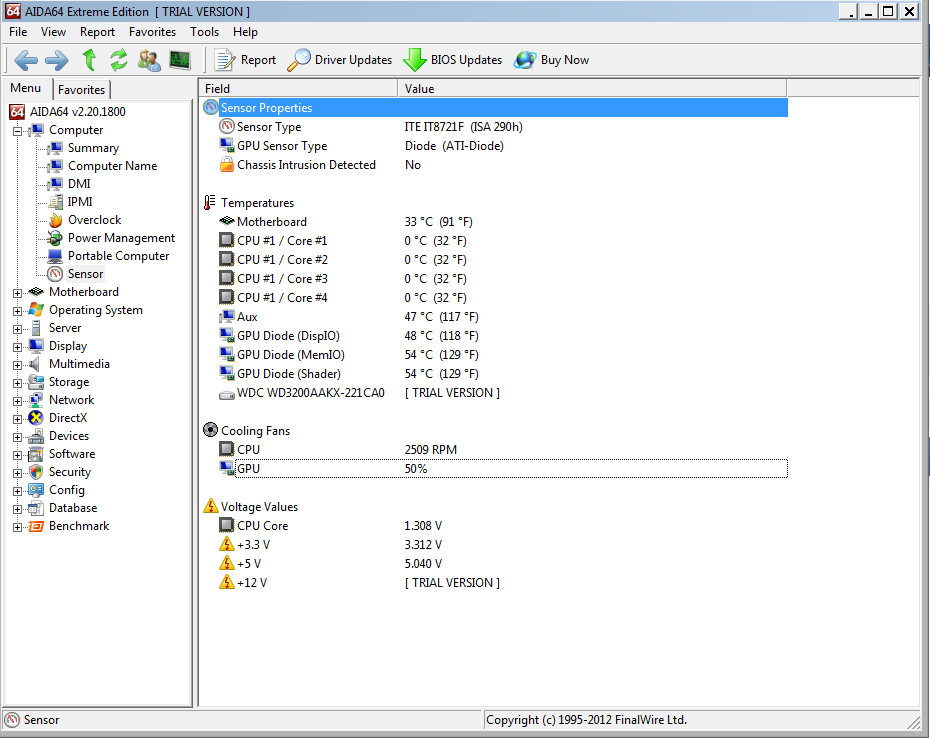Screen dimensions: 930x738
Task: Open the View menu
Action: 53,32
